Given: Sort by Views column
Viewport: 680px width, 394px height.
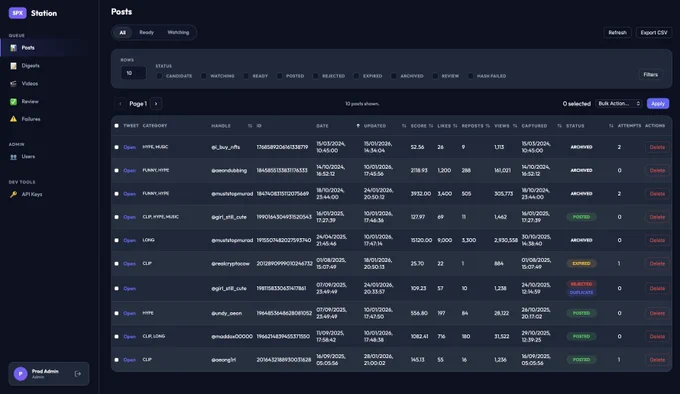Looking at the screenshot, I should click(505, 126).
